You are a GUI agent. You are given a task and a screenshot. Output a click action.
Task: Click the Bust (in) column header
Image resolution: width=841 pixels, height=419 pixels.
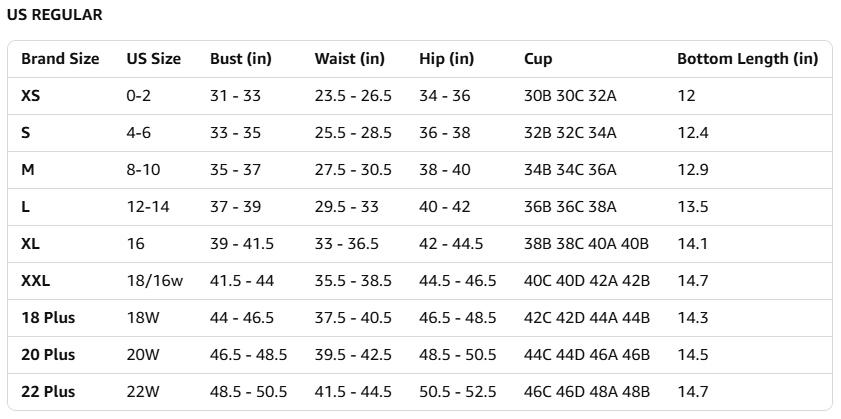[x=240, y=59]
